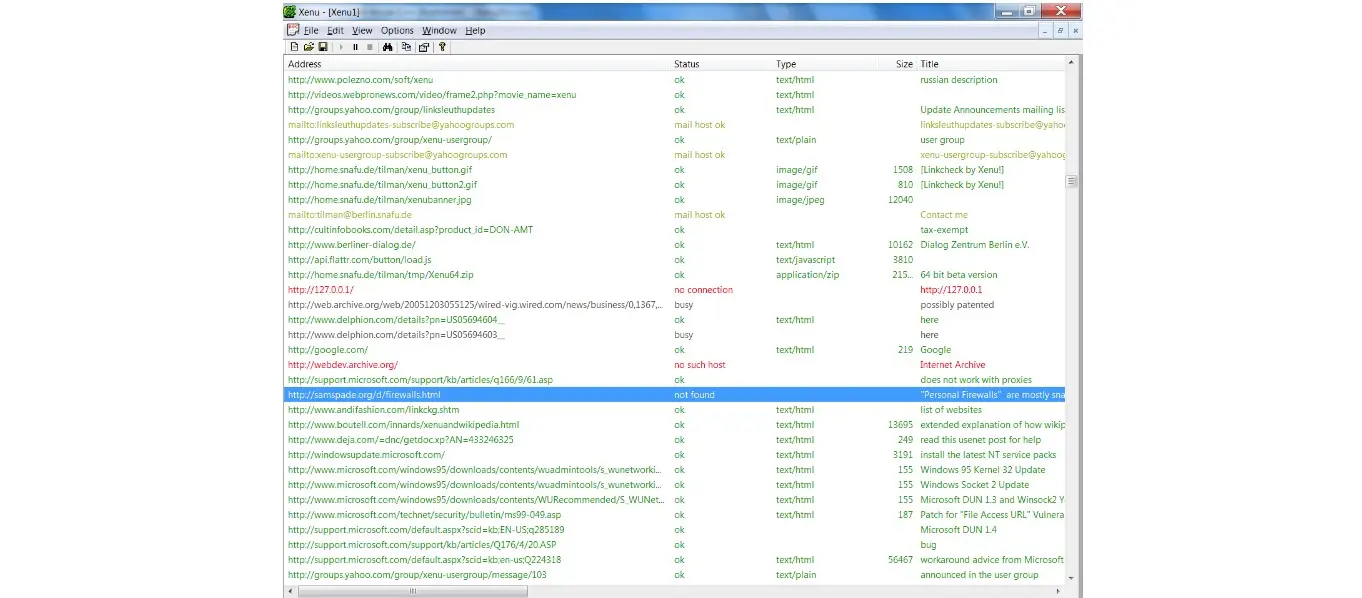
Task: Select the http://google.com/ row
Action: [674, 350]
